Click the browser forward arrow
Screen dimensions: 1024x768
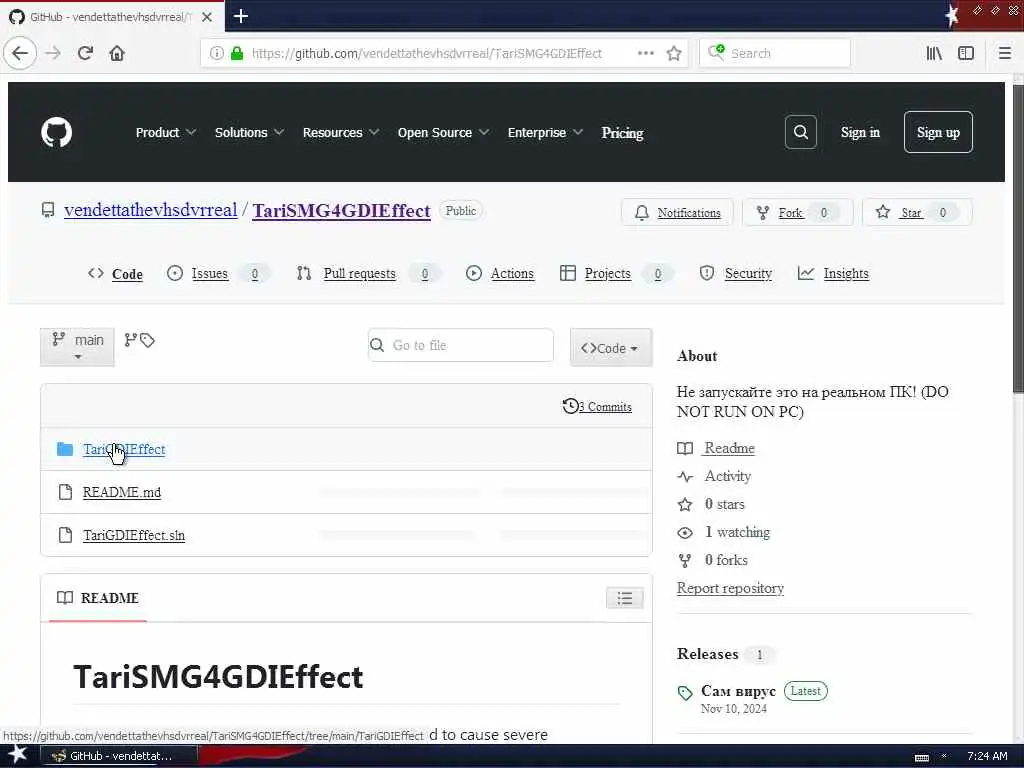click(x=53, y=53)
